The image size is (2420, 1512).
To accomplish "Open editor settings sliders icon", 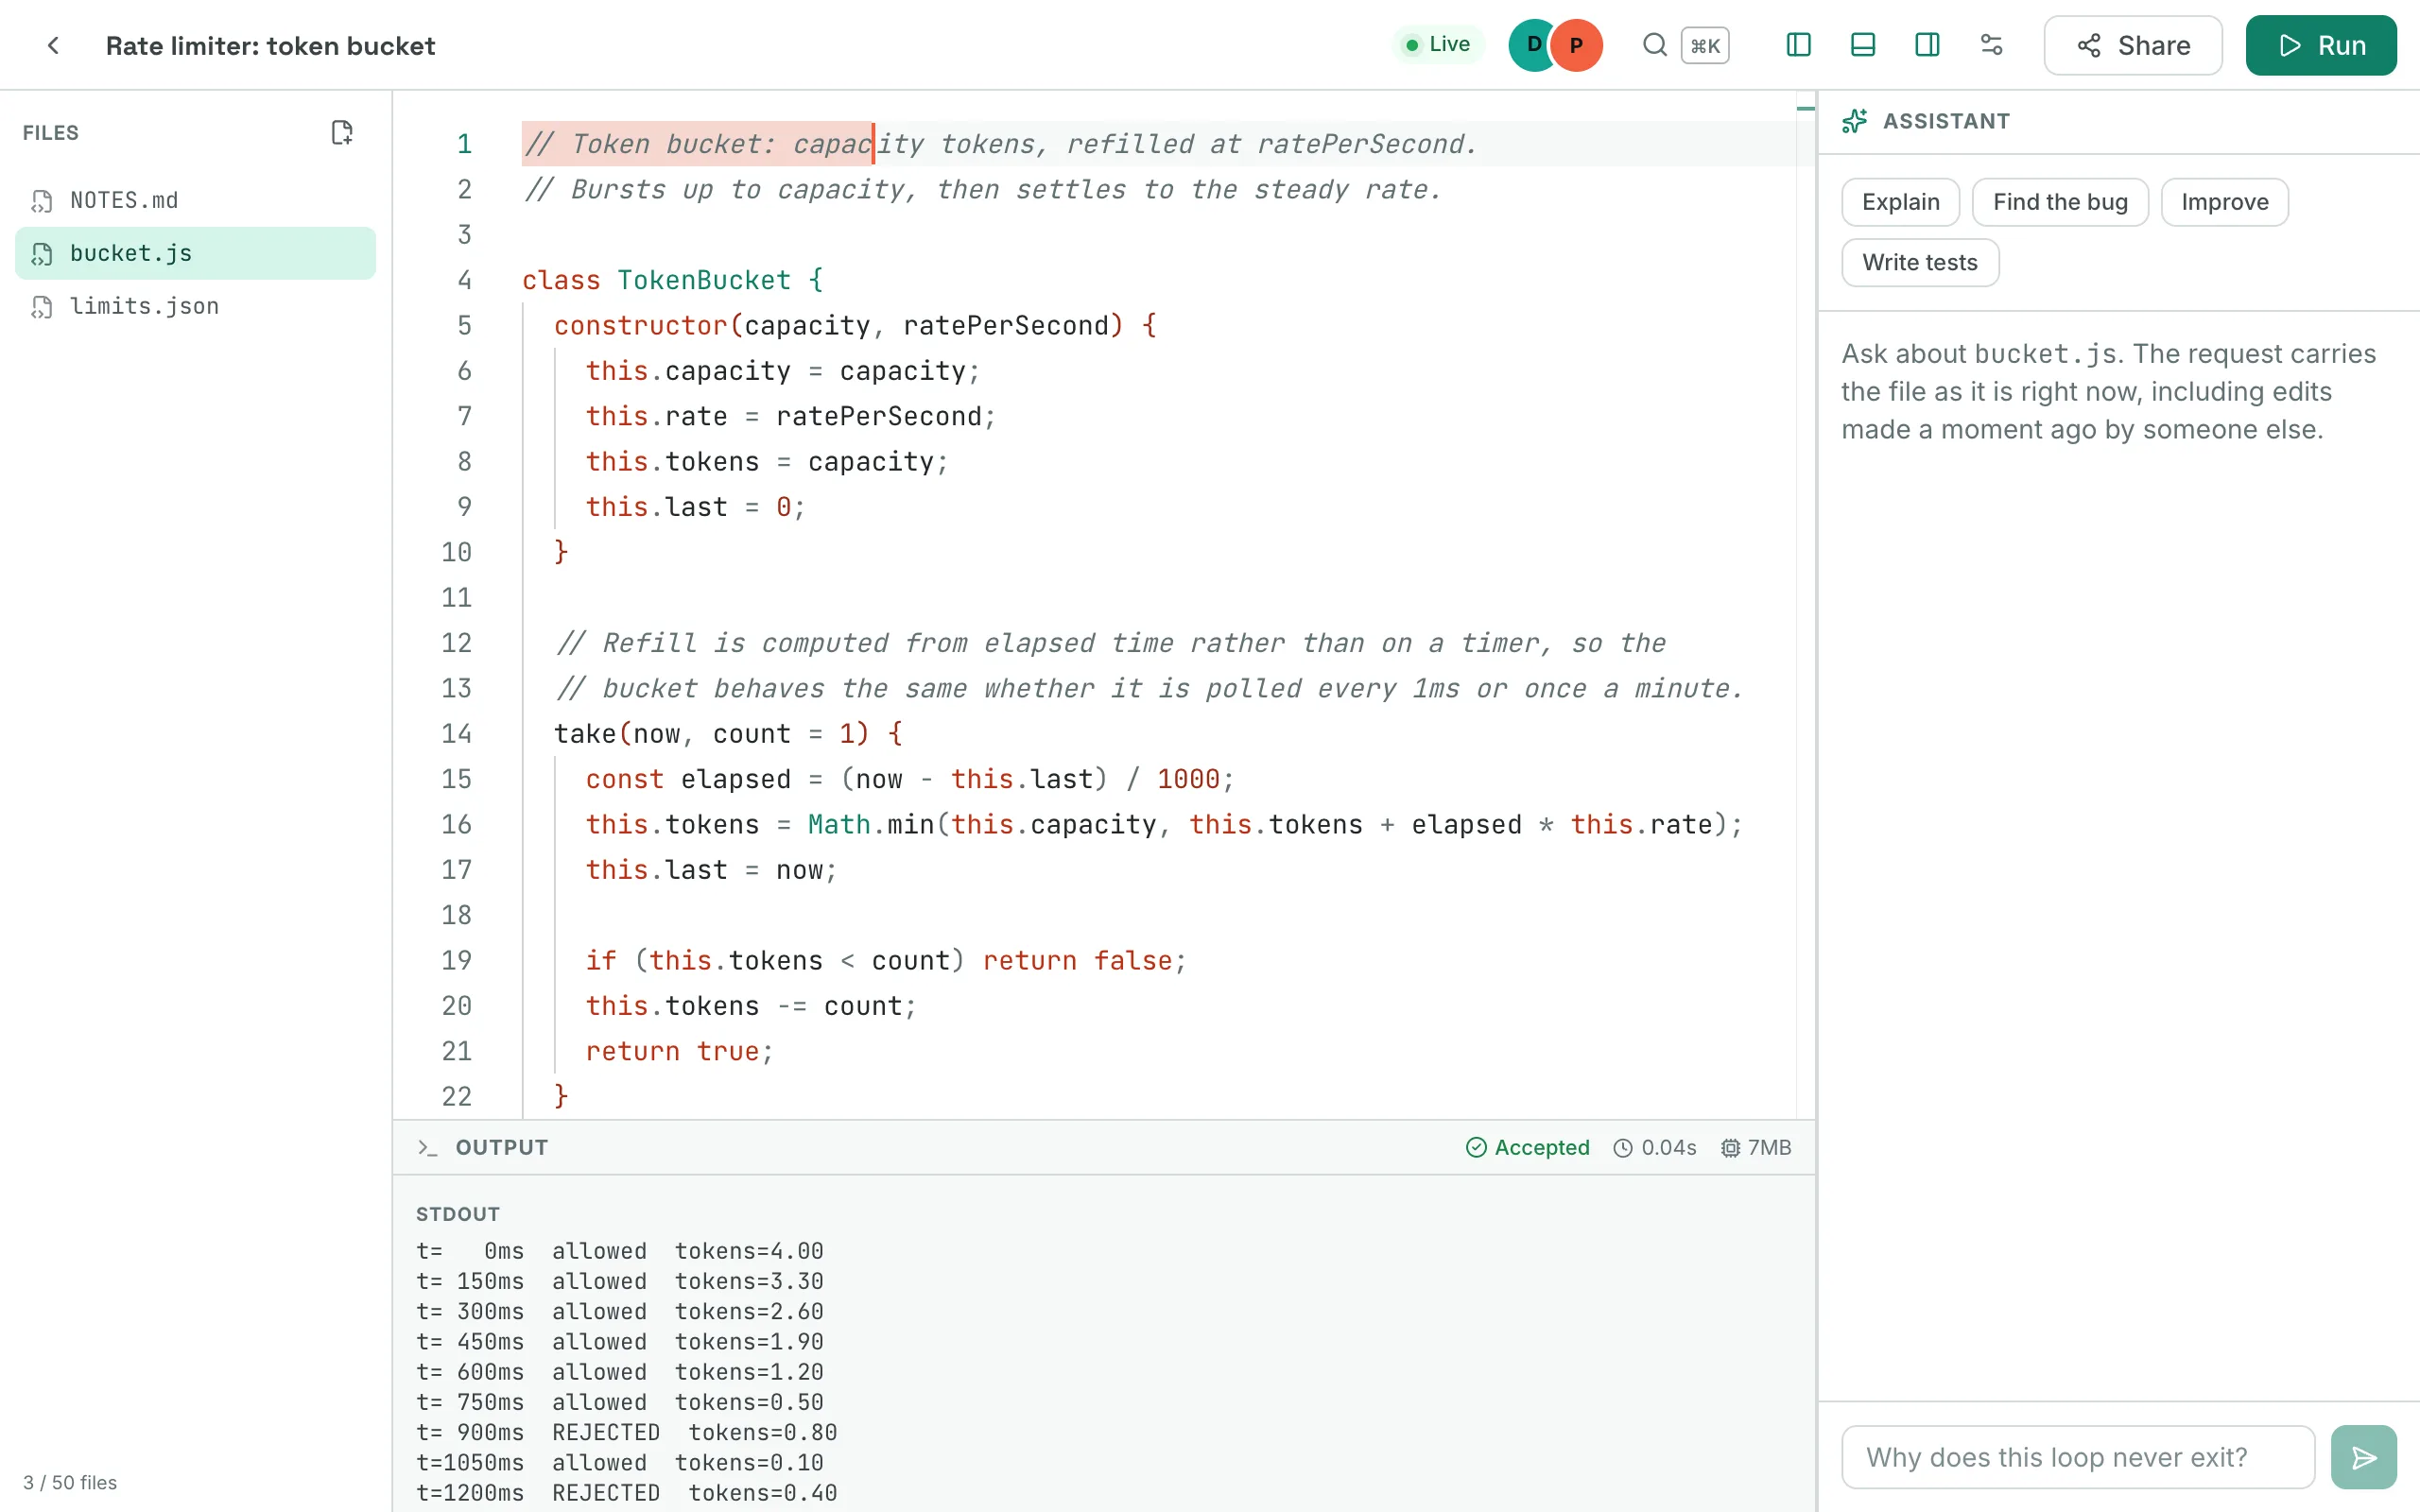I will (1991, 45).
